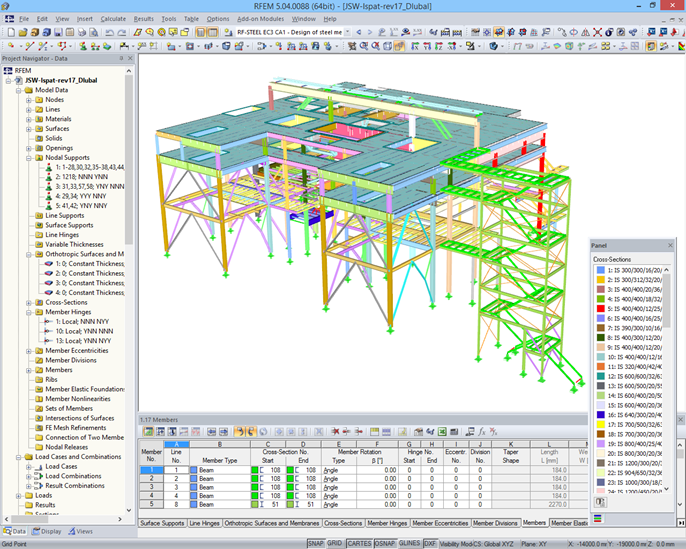Viewport: 686px width, 549px height.
Task: Toggle CARTES in the status bar
Action: point(359,544)
